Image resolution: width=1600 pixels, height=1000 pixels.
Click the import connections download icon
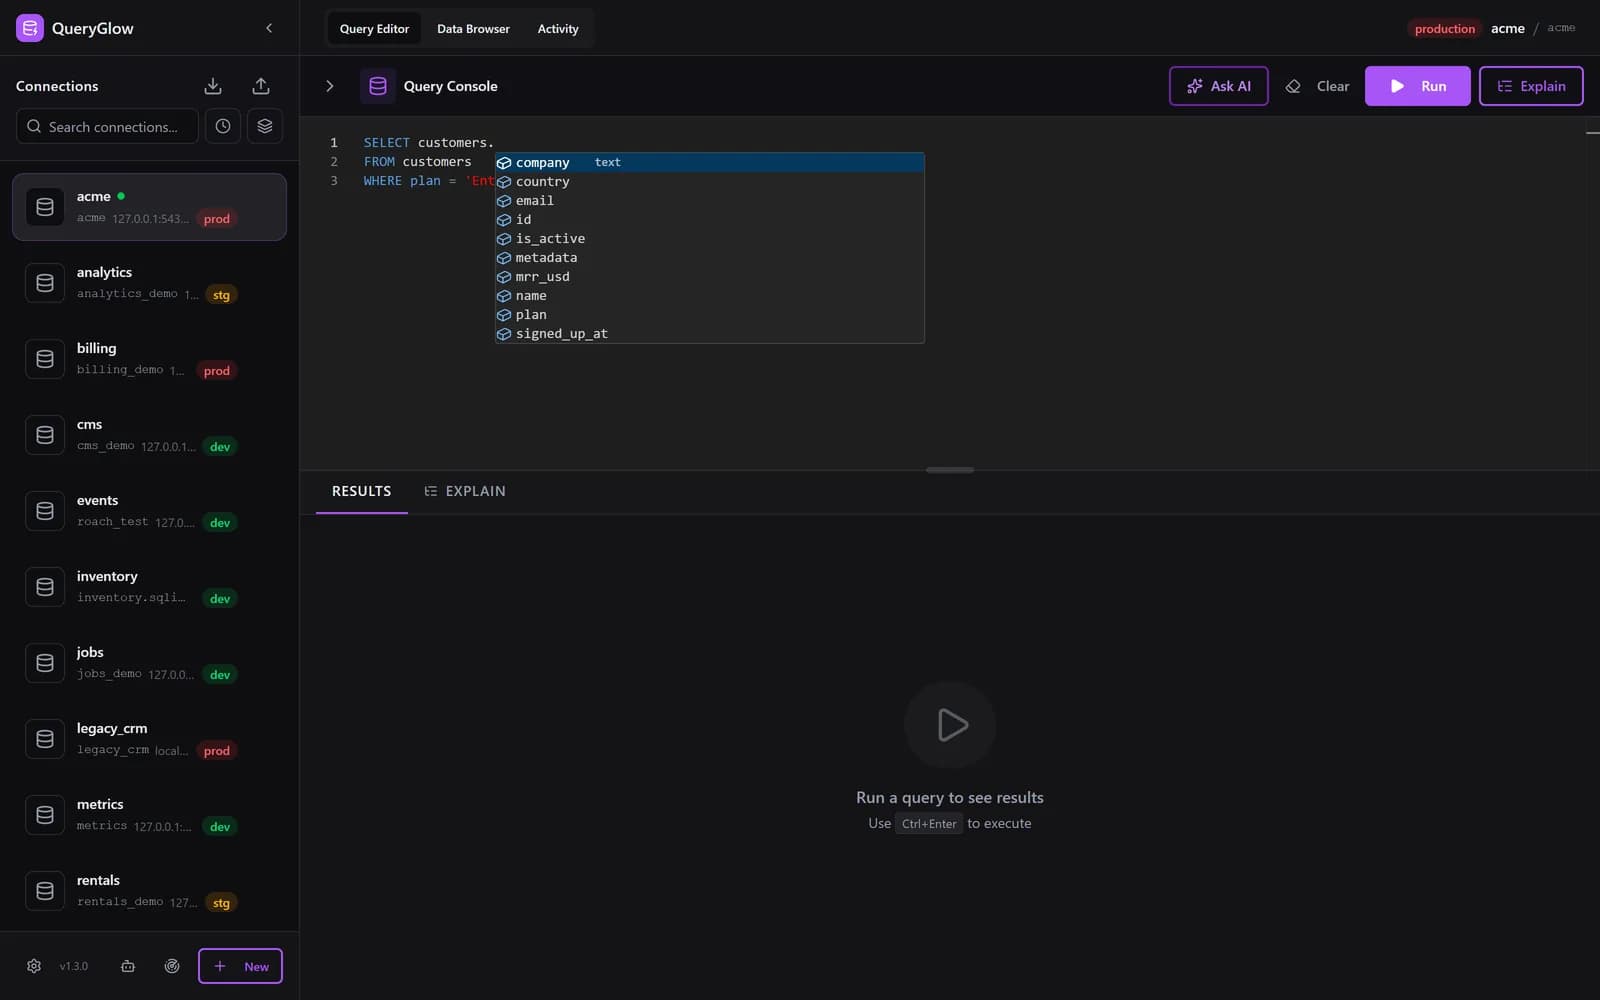click(213, 86)
